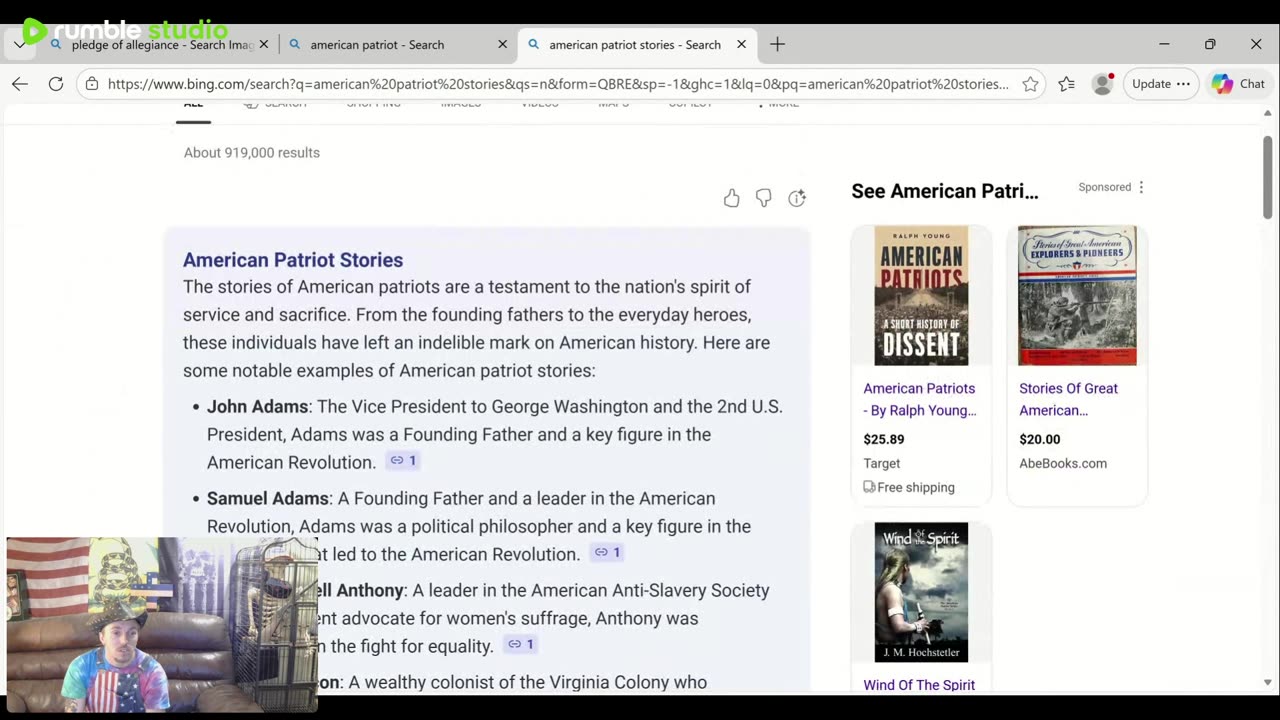The width and height of the screenshot is (1280, 720).
Task: Give the answer a thumbs down
Action: [x=763, y=198]
